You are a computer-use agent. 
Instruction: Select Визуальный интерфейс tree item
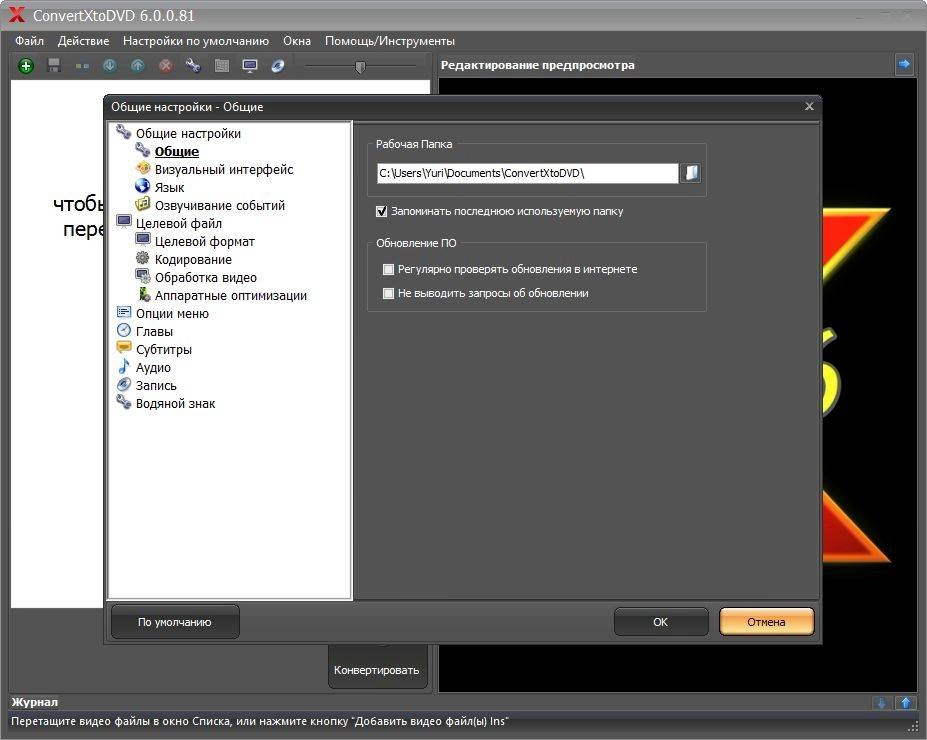tap(224, 170)
